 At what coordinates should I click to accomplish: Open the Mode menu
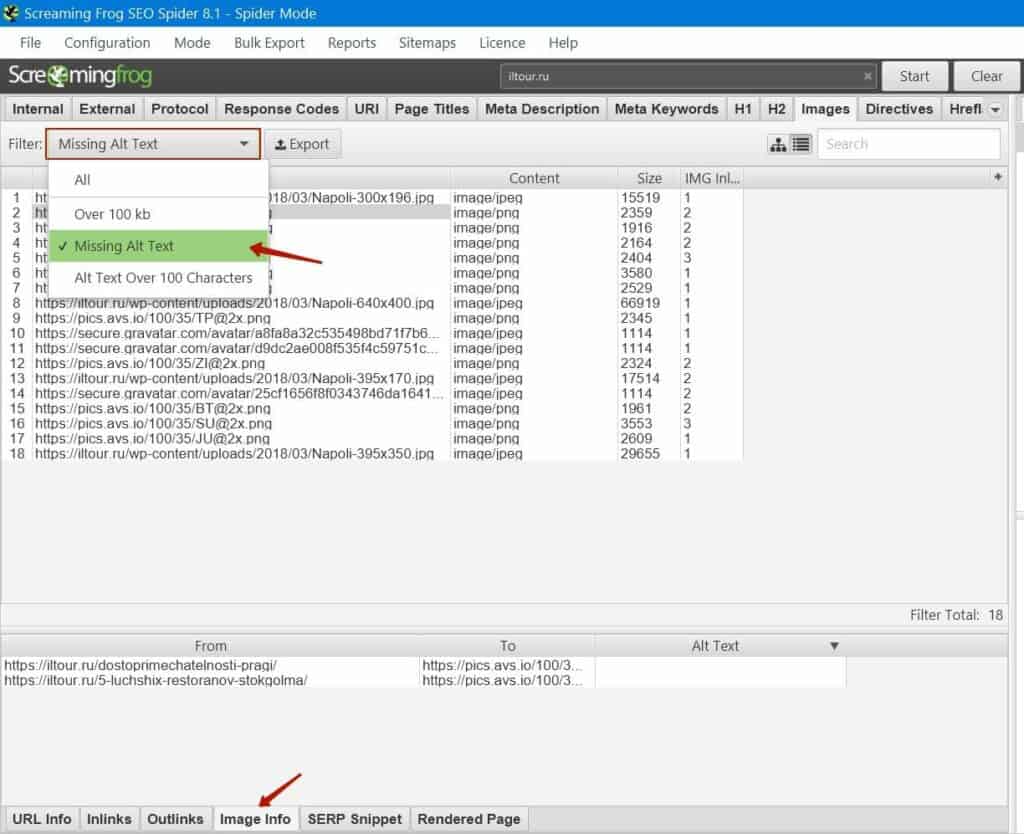(192, 43)
